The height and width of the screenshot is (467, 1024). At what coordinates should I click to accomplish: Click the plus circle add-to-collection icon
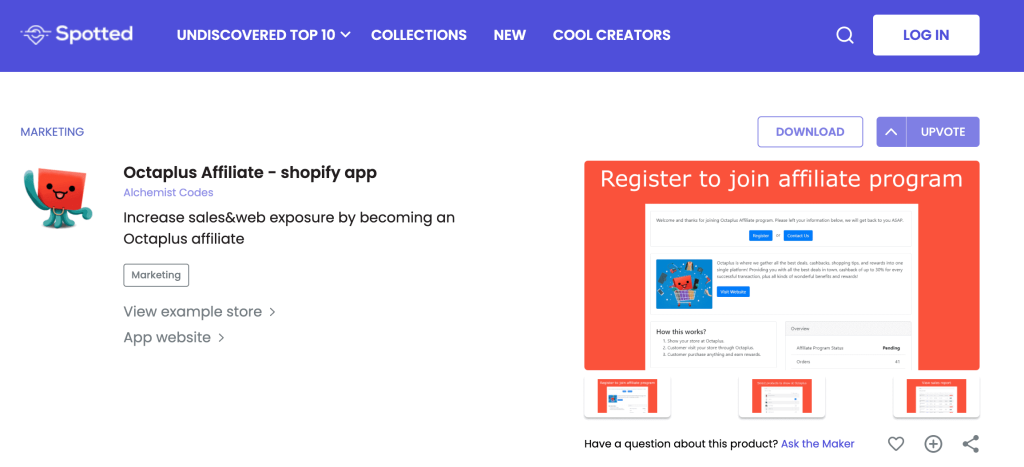click(x=933, y=444)
